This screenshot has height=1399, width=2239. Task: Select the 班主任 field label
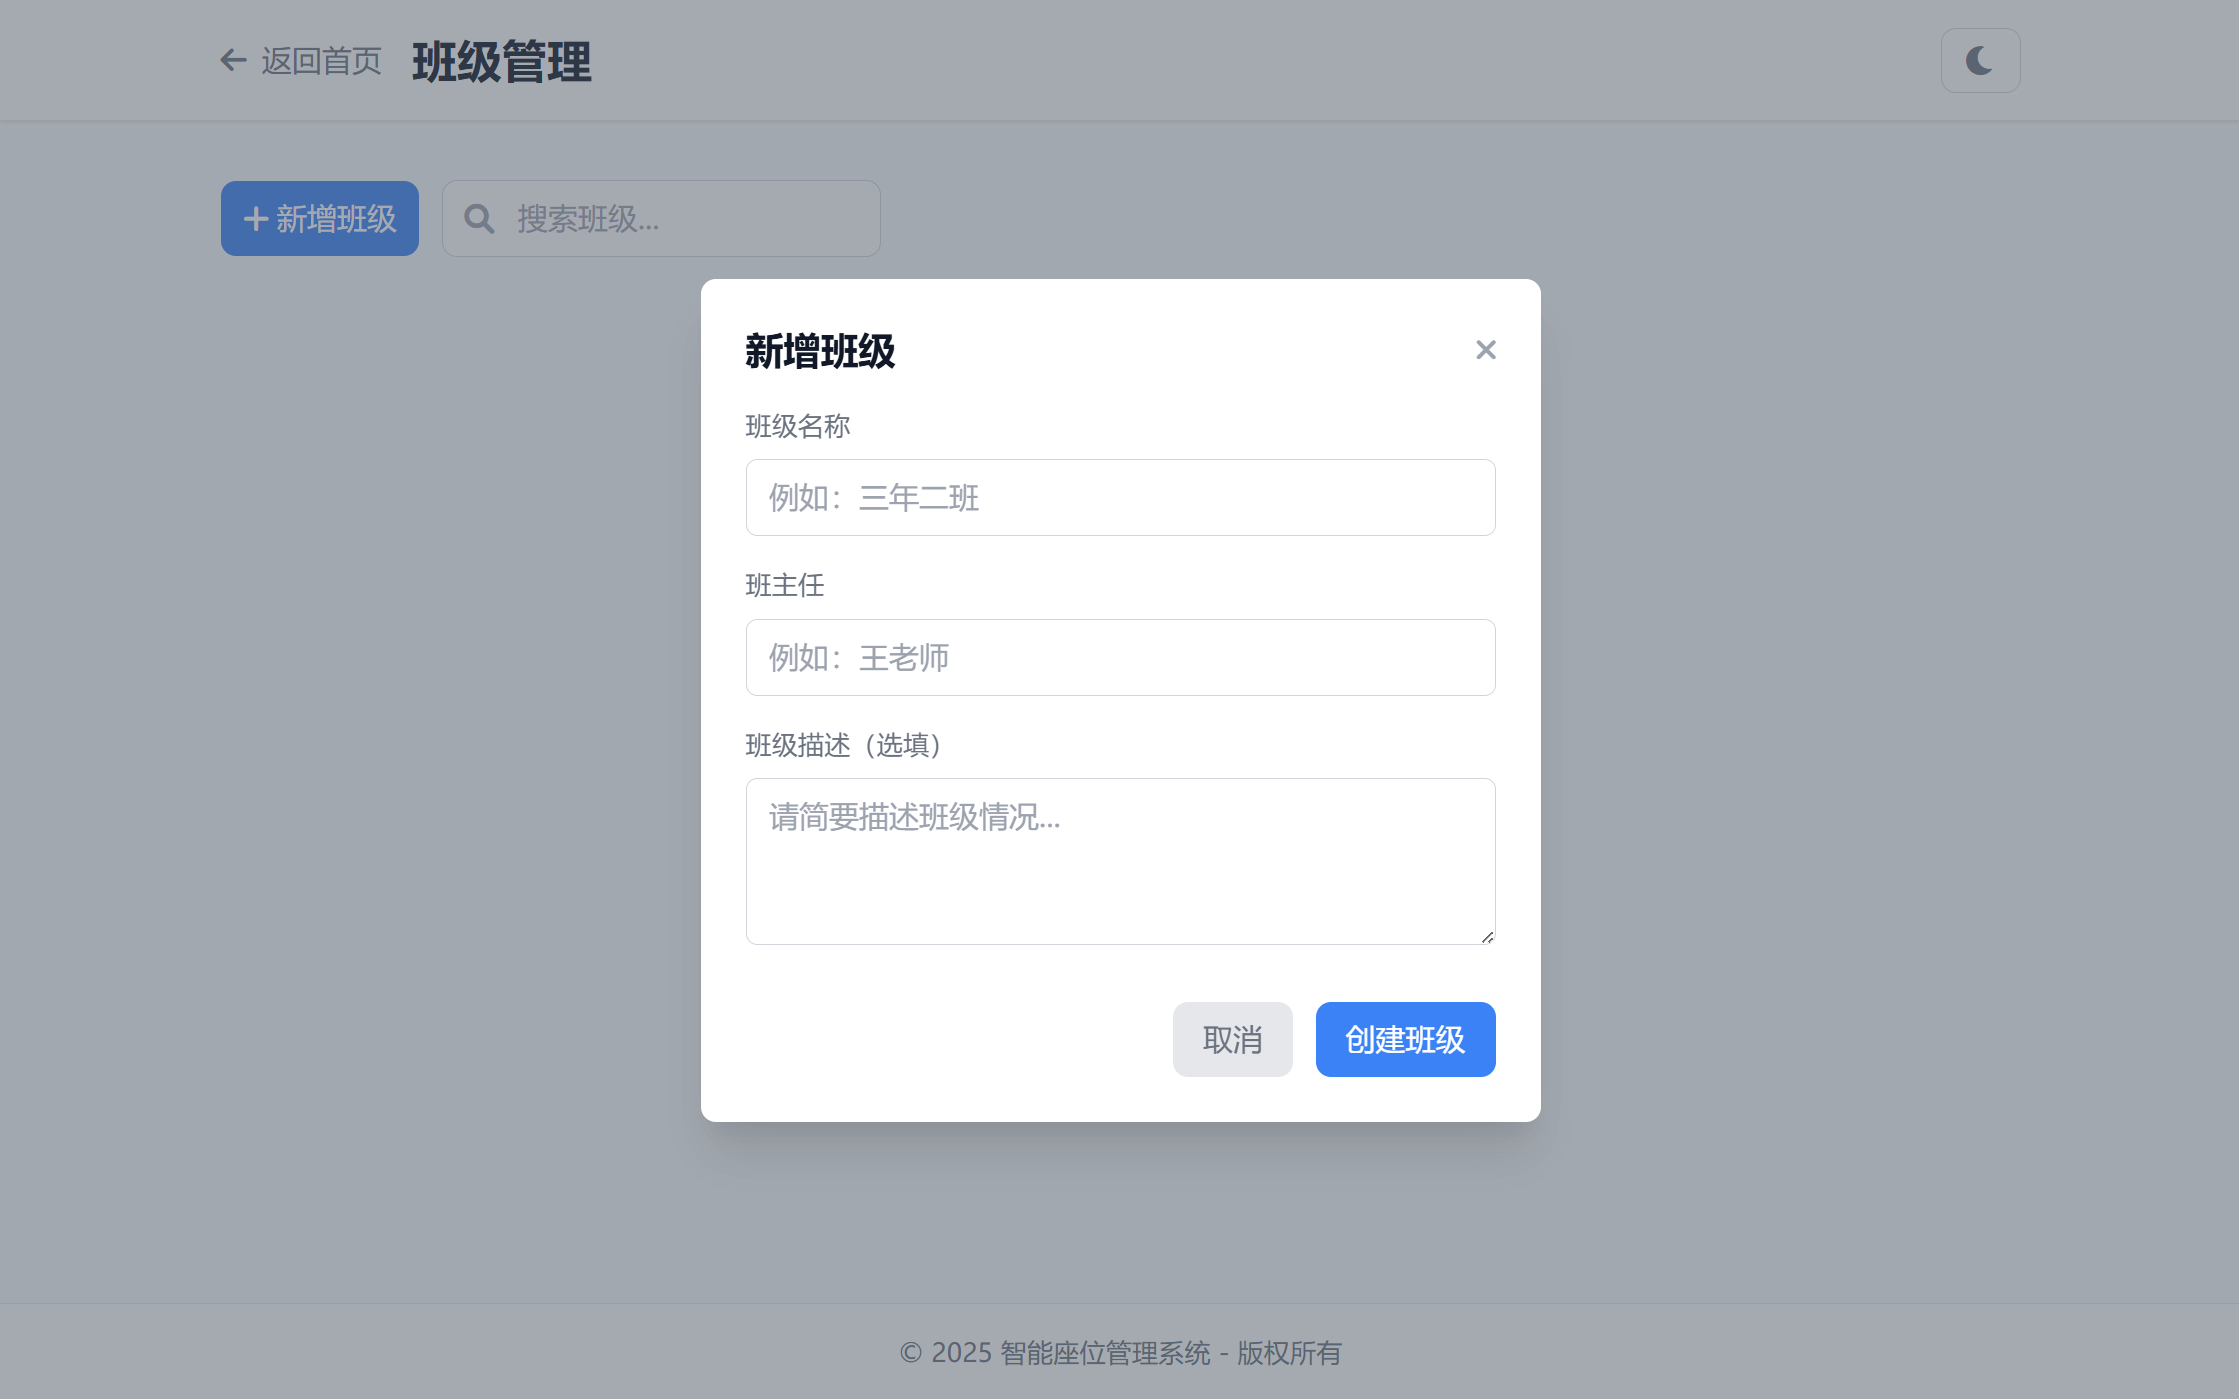[784, 586]
